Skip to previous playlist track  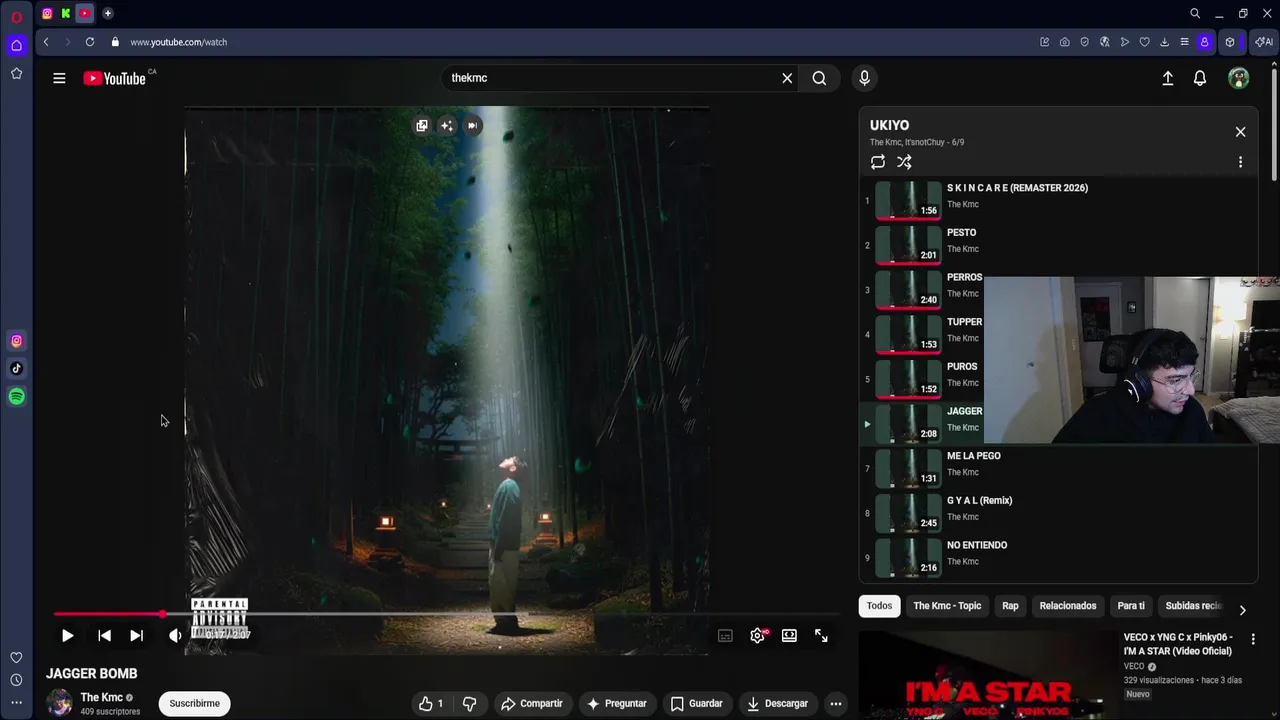click(104, 636)
